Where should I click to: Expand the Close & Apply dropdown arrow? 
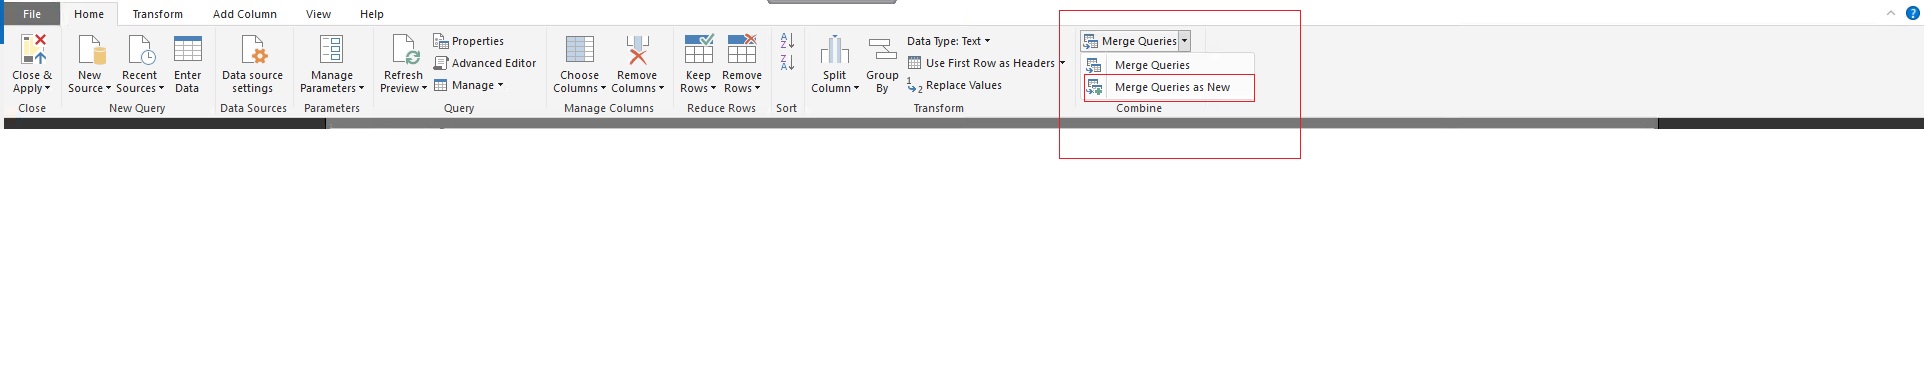(x=47, y=89)
